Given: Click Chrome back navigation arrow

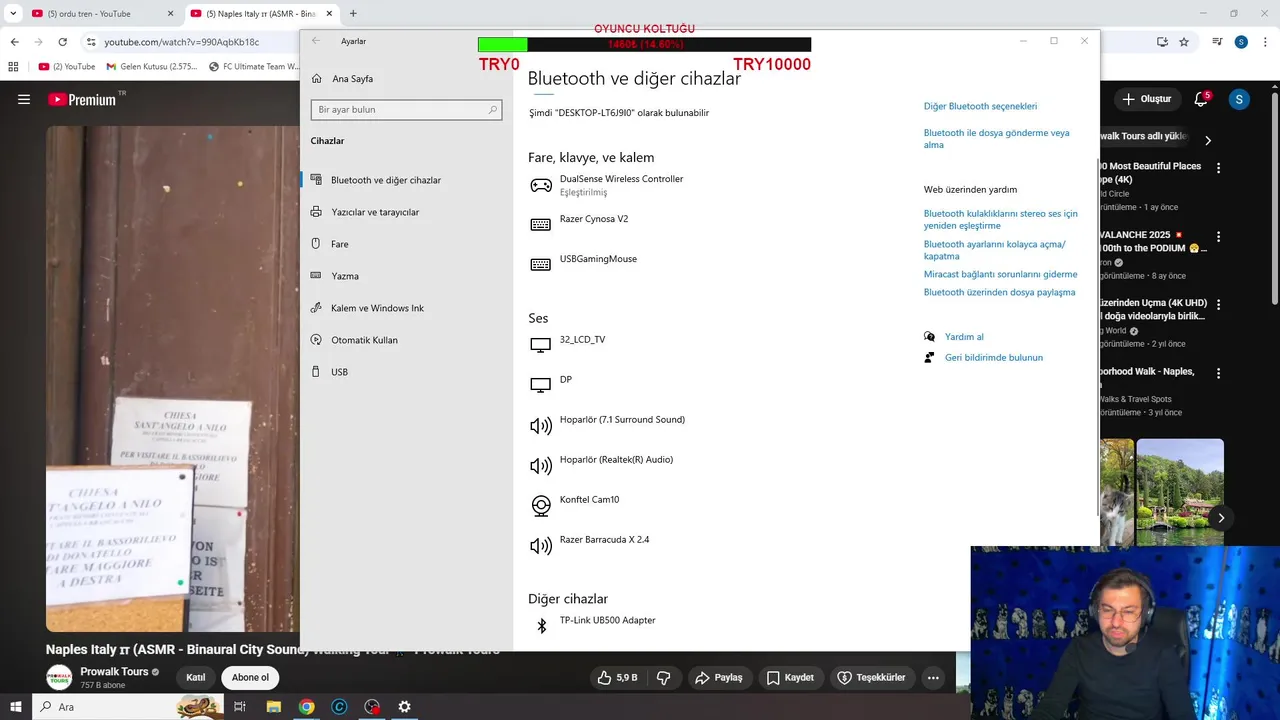Looking at the screenshot, I should pyautogui.click(x=14, y=42).
